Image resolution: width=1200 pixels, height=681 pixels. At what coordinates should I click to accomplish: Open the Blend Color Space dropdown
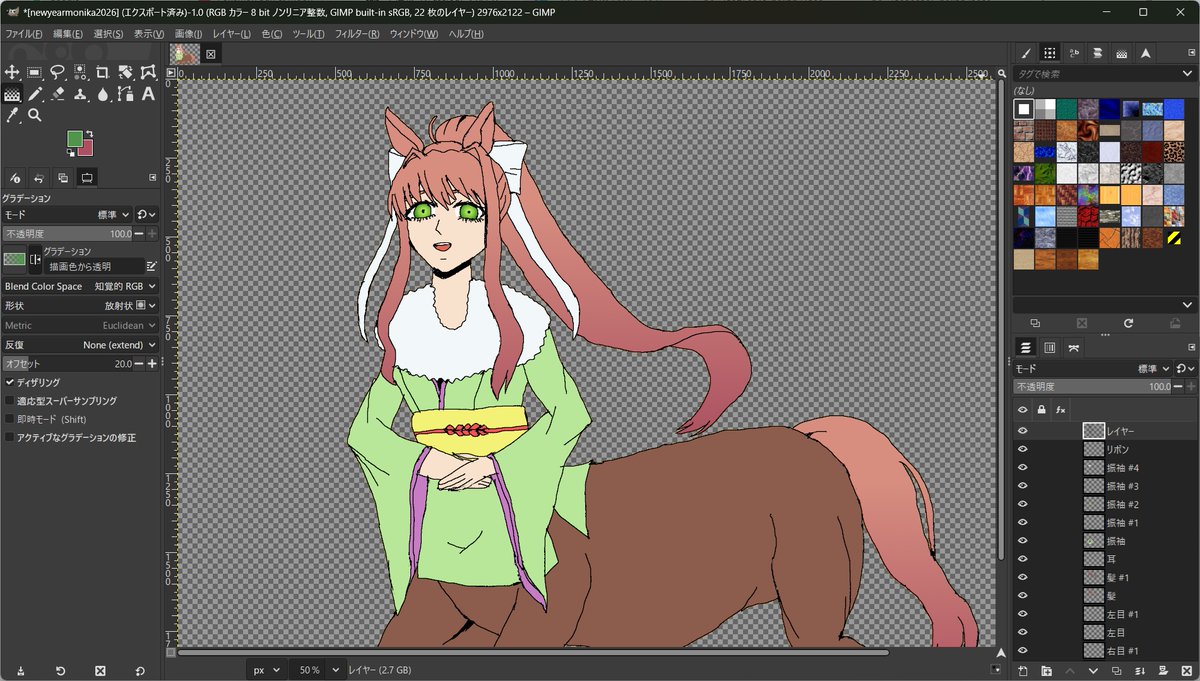click(80, 286)
